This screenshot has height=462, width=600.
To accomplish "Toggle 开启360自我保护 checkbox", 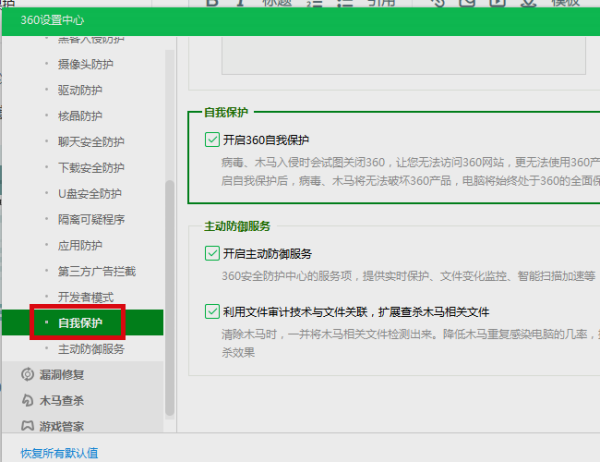I will click(x=212, y=140).
